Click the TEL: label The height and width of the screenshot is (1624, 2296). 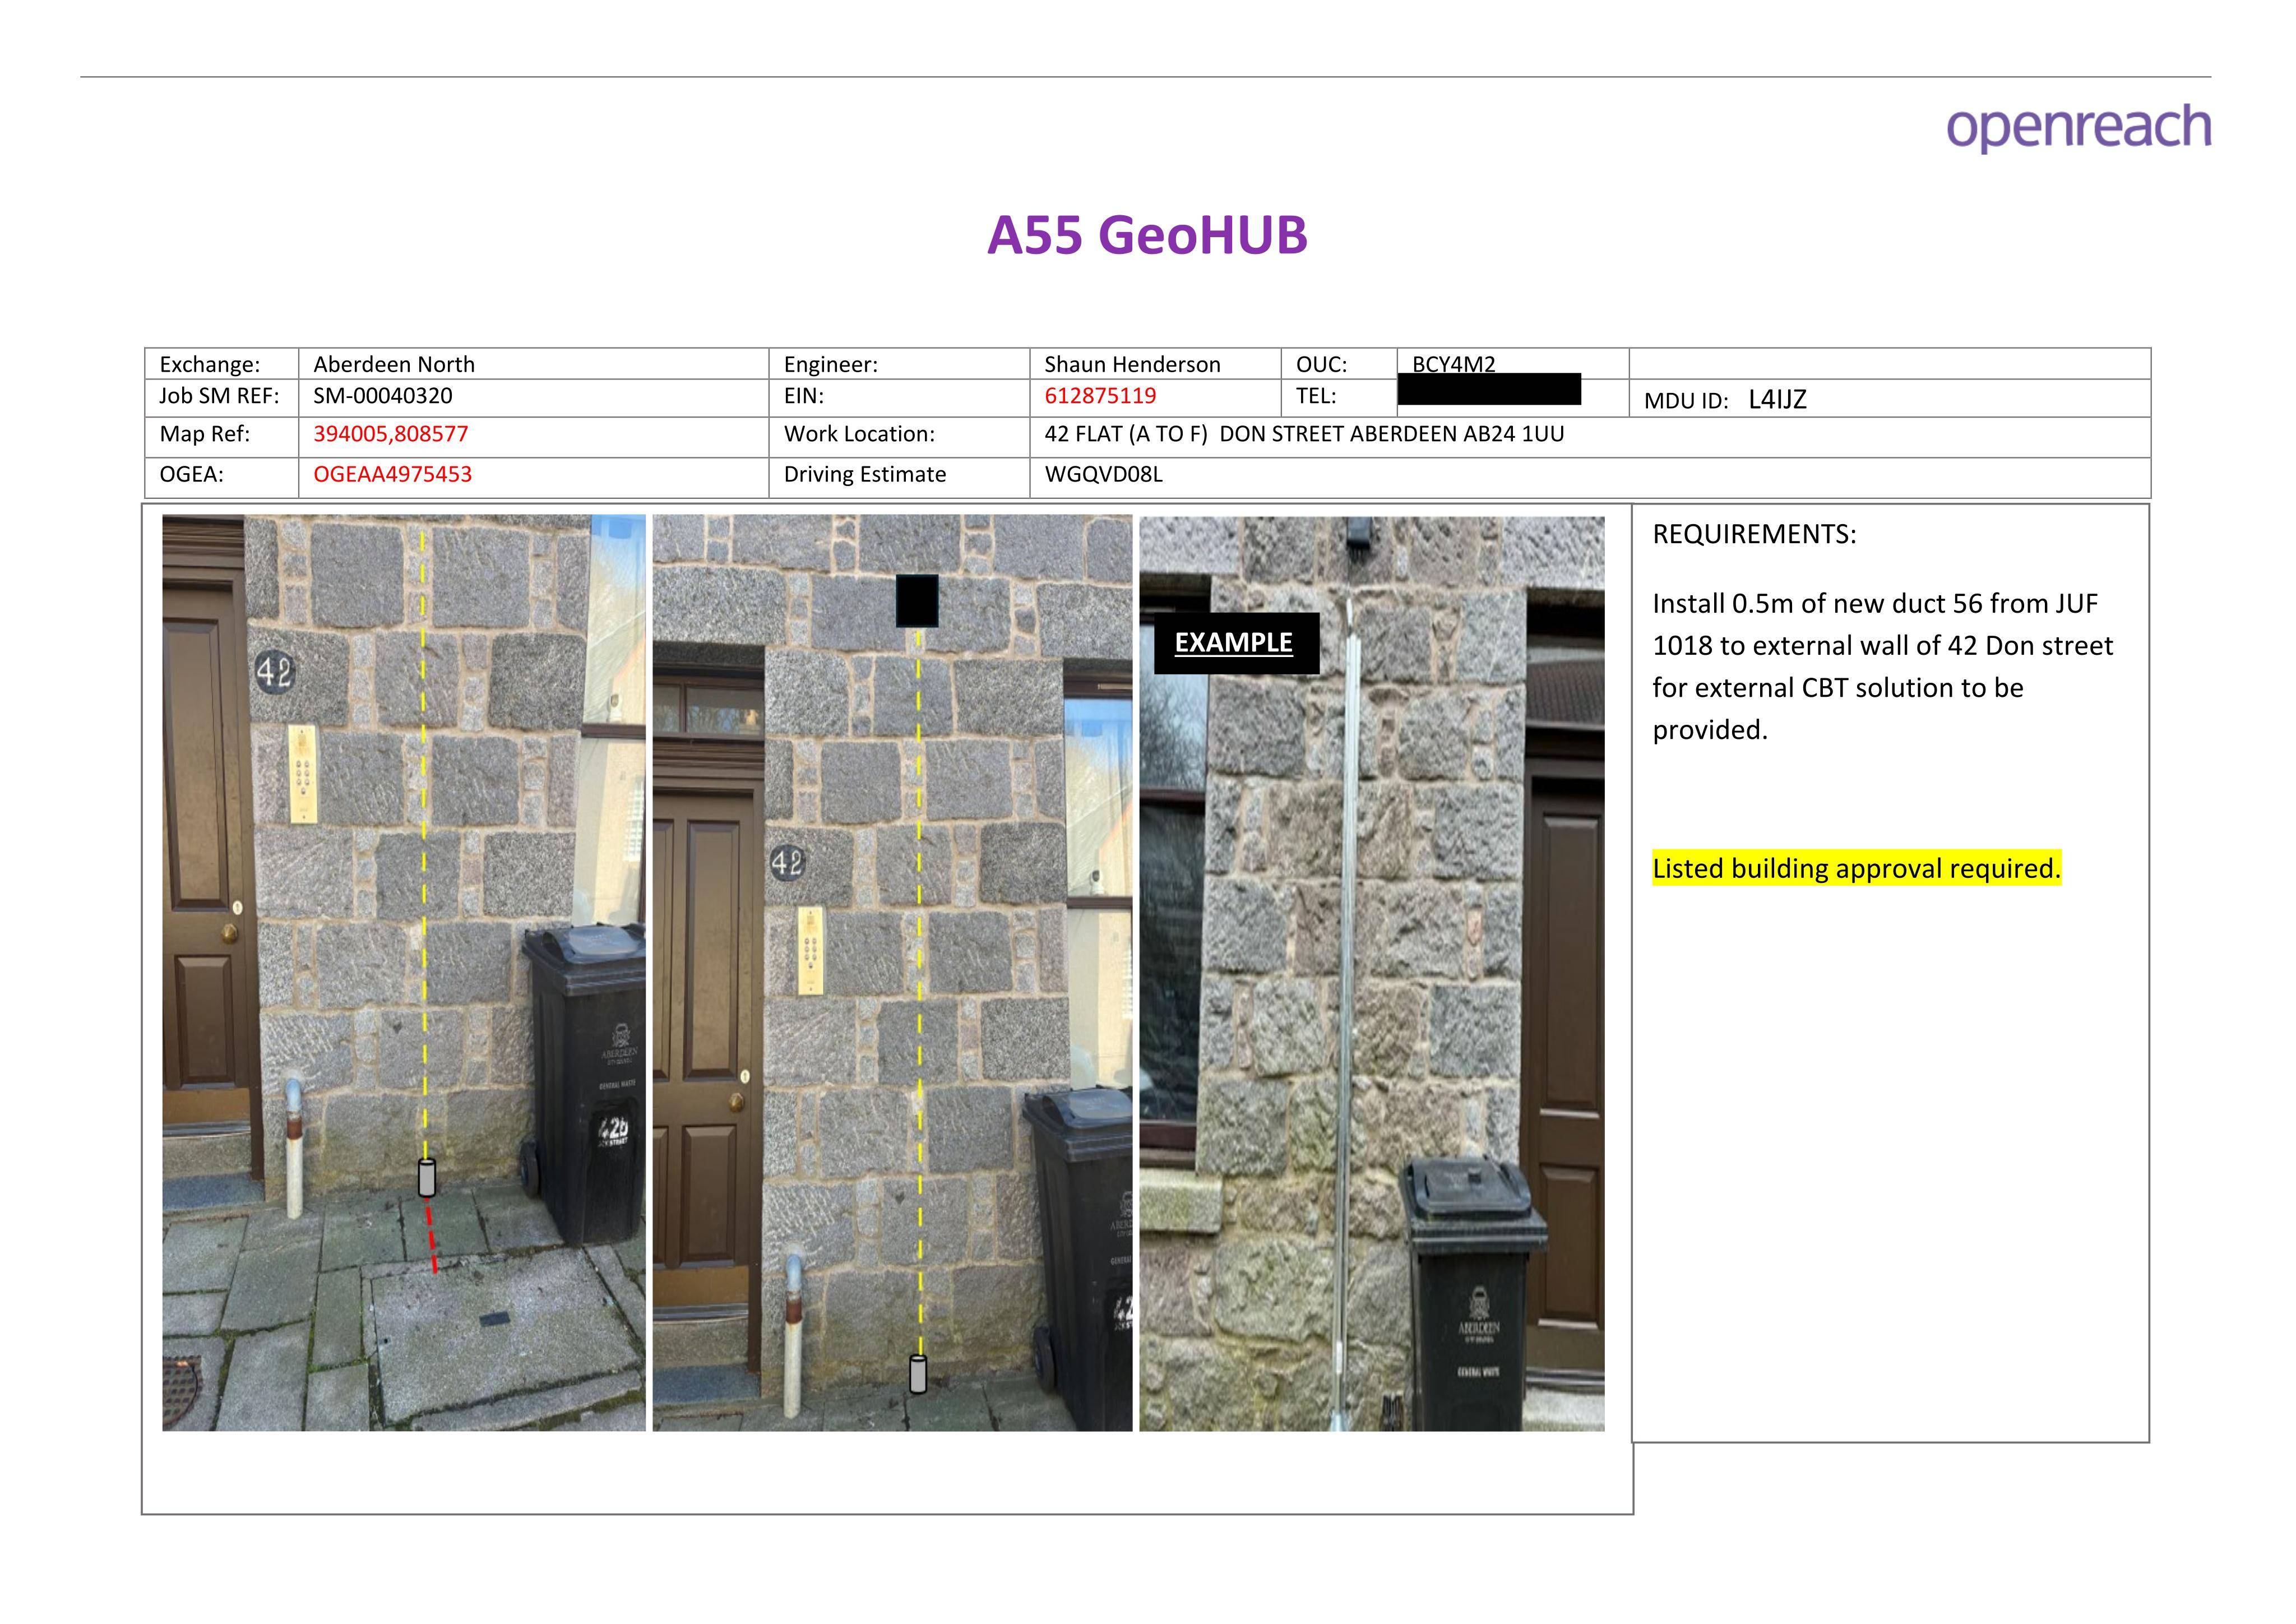click(1316, 395)
